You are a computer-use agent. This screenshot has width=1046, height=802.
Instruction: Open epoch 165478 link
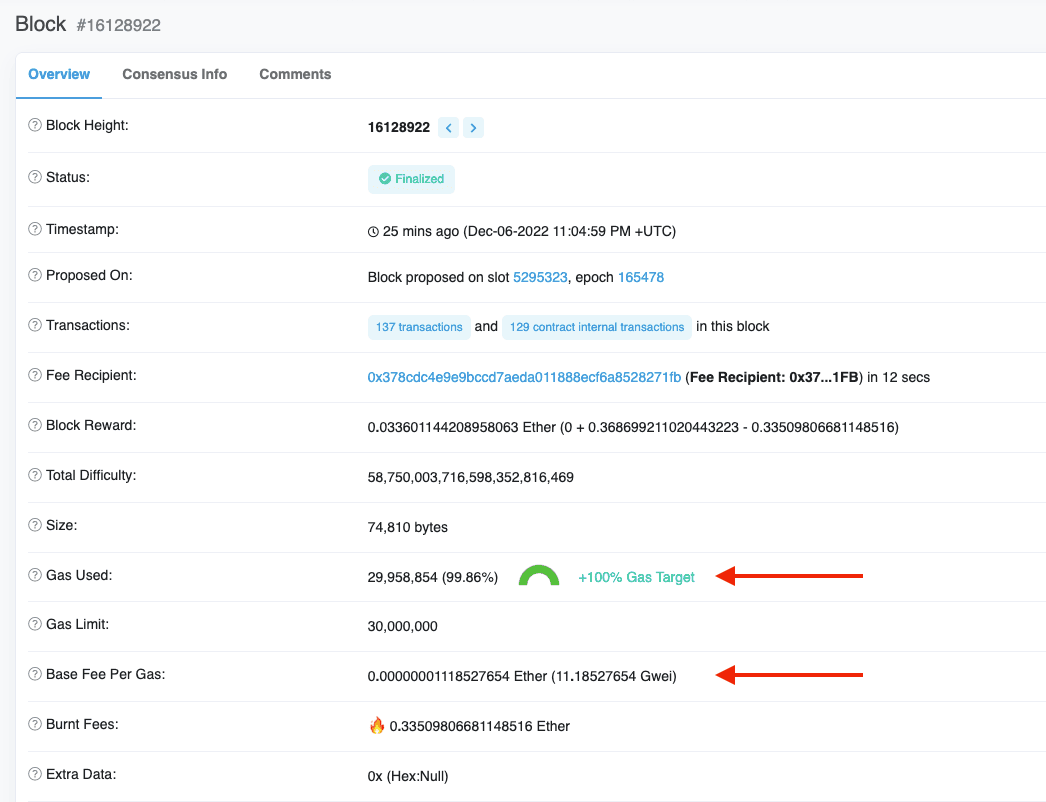[x=640, y=277]
